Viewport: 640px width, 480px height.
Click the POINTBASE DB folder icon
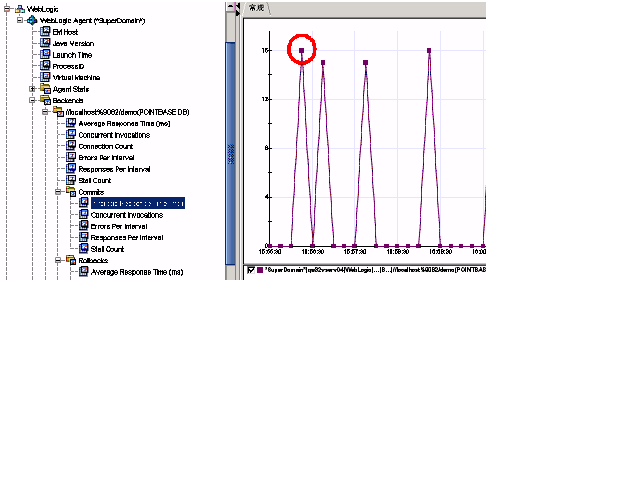click(58, 111)
